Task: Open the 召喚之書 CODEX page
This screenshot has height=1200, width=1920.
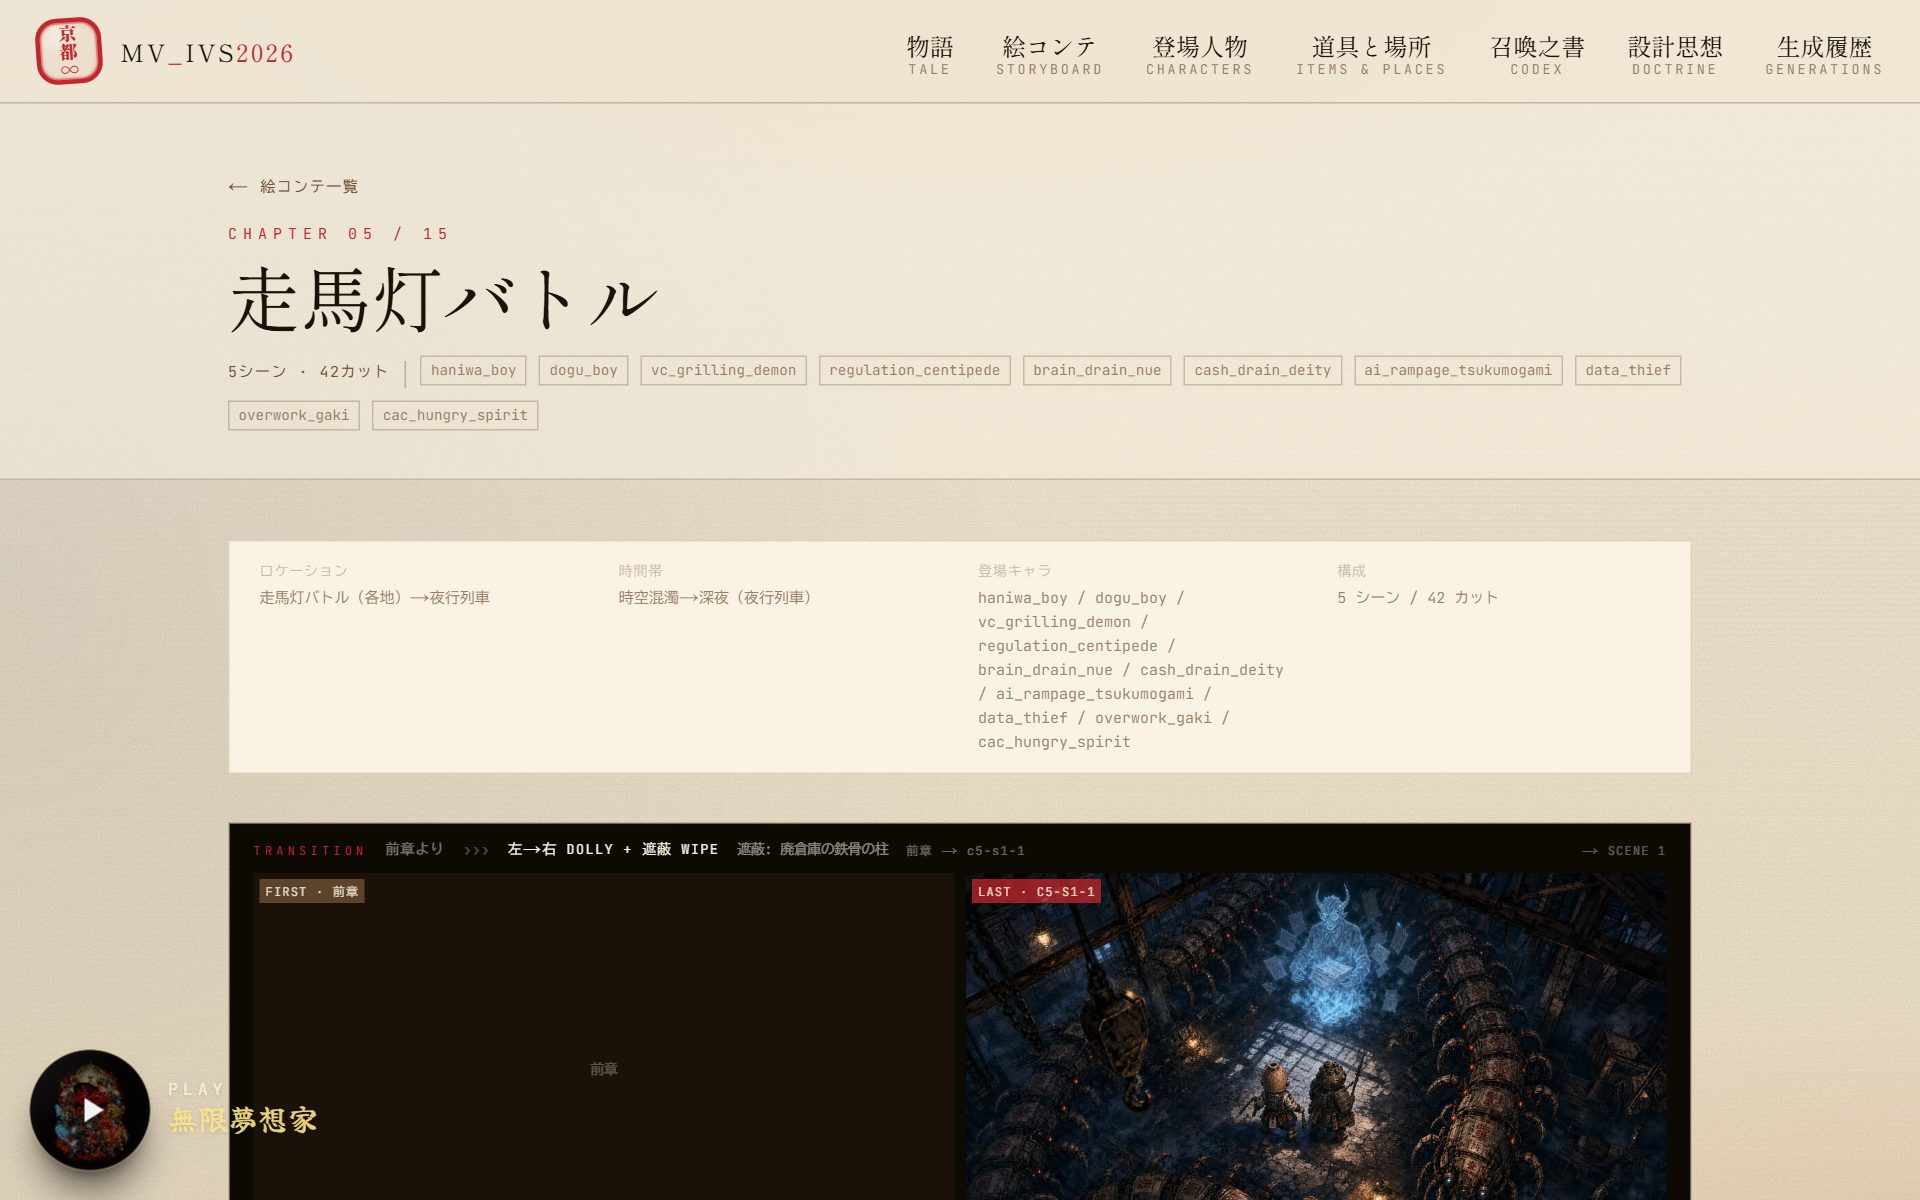Action: (x=1537, y=55)
